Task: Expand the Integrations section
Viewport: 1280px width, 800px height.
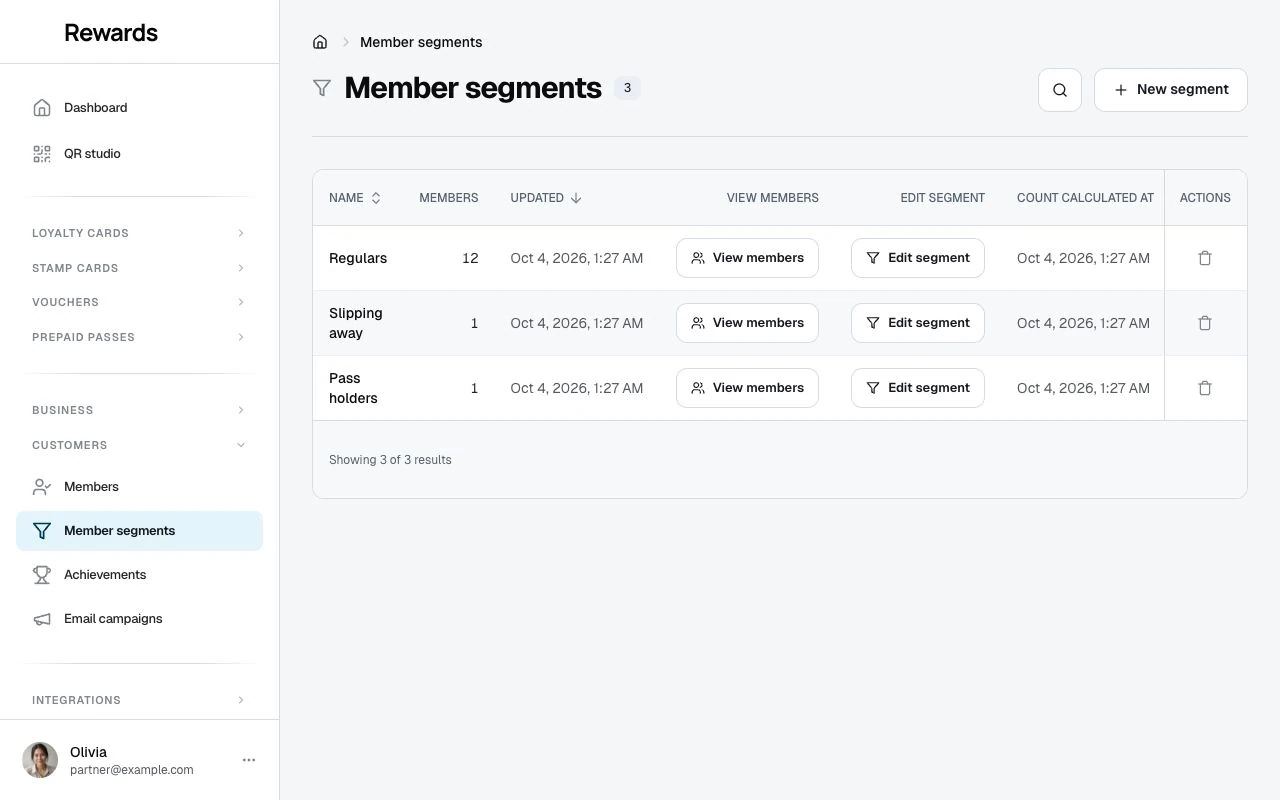Action: 139,700
